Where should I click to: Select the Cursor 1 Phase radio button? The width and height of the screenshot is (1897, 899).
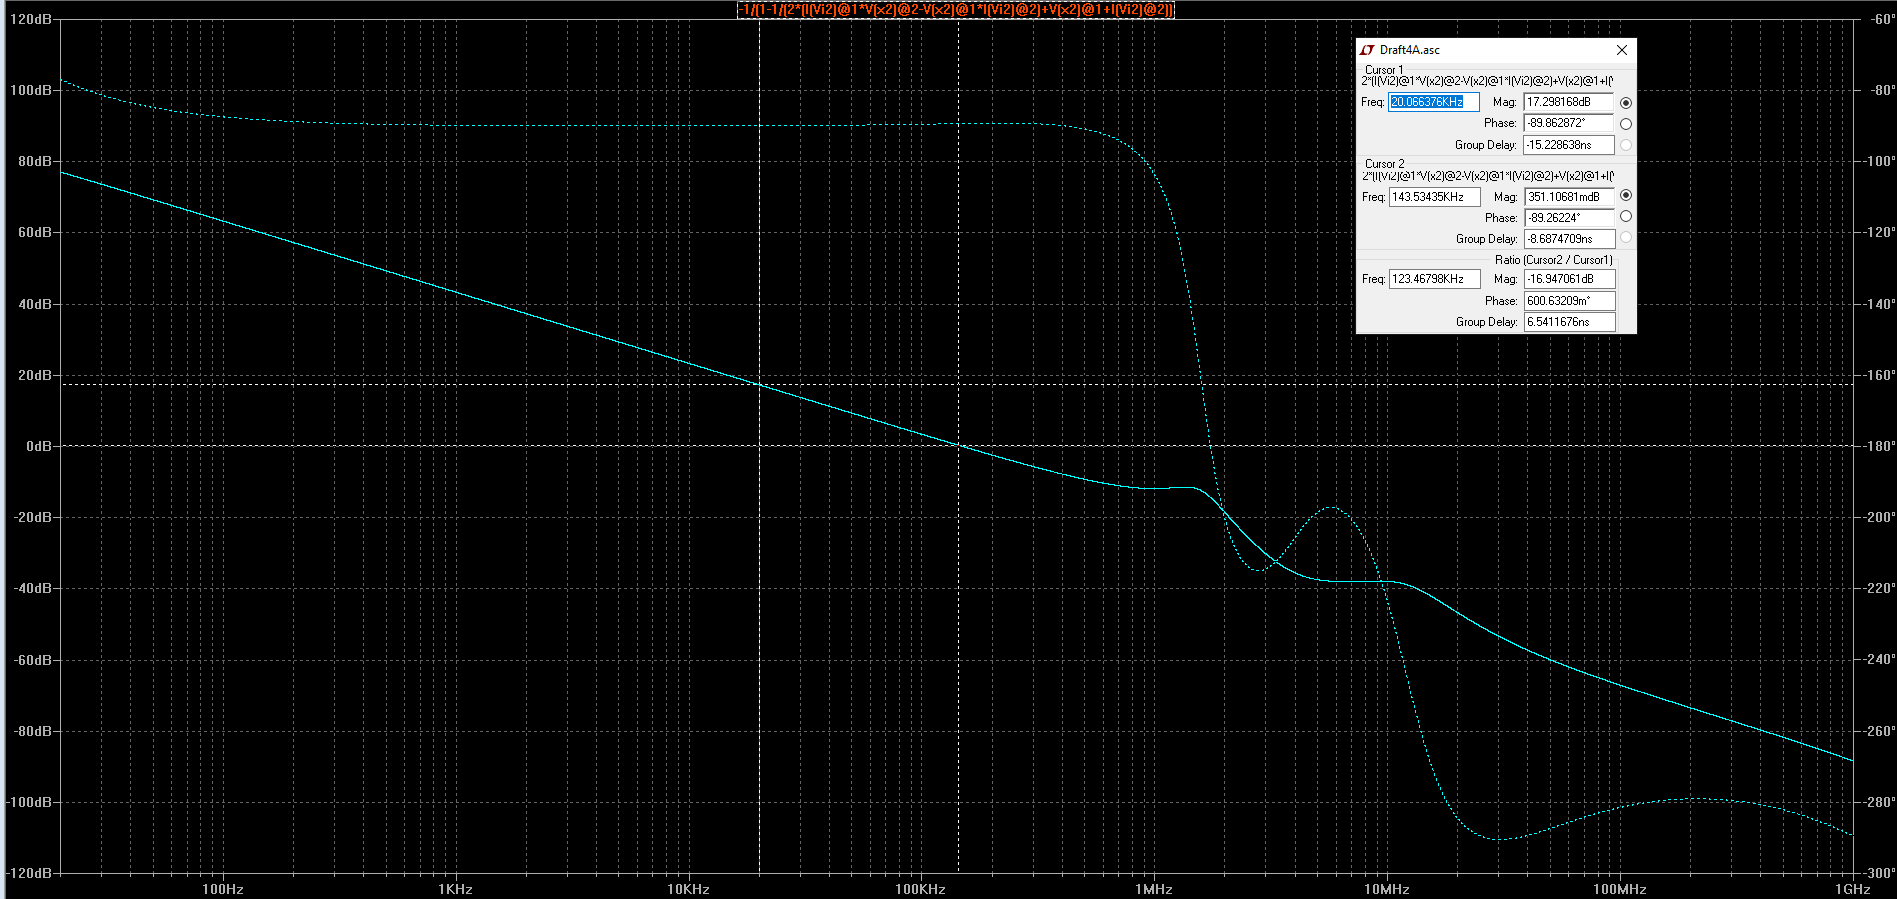[x=1626, y=124]
